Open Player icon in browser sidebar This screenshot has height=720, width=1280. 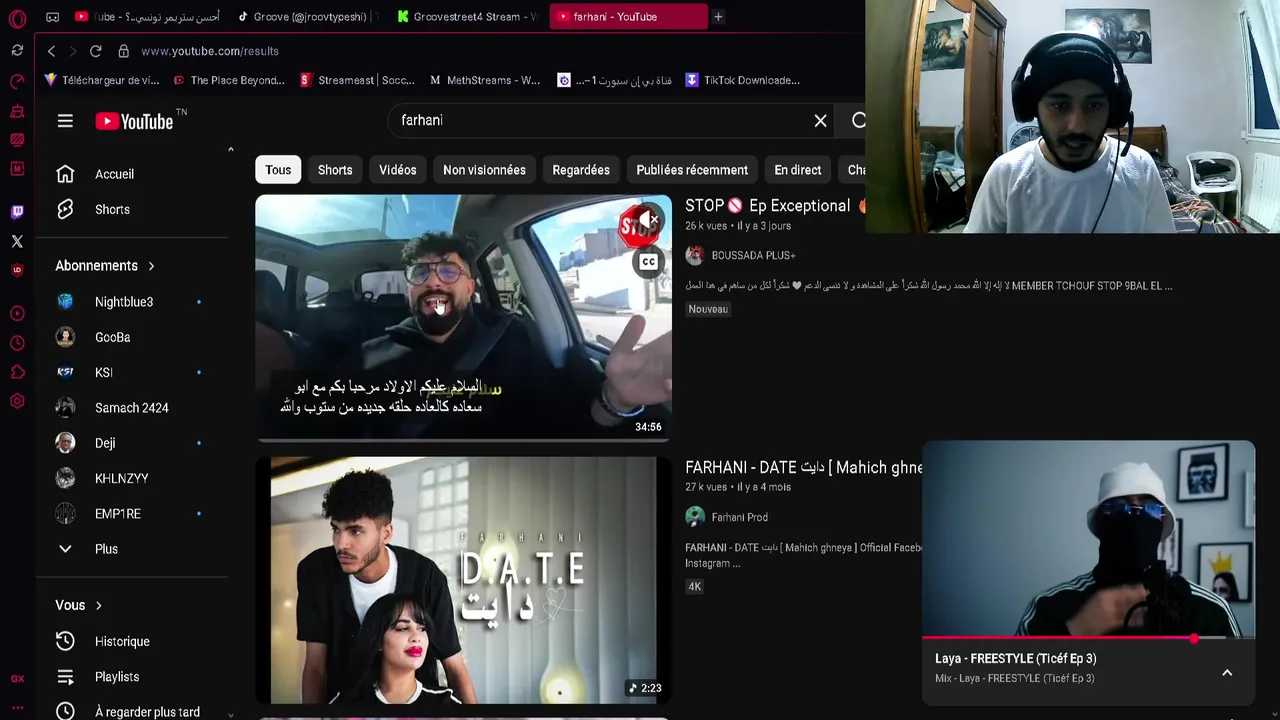tap(17, 314)
